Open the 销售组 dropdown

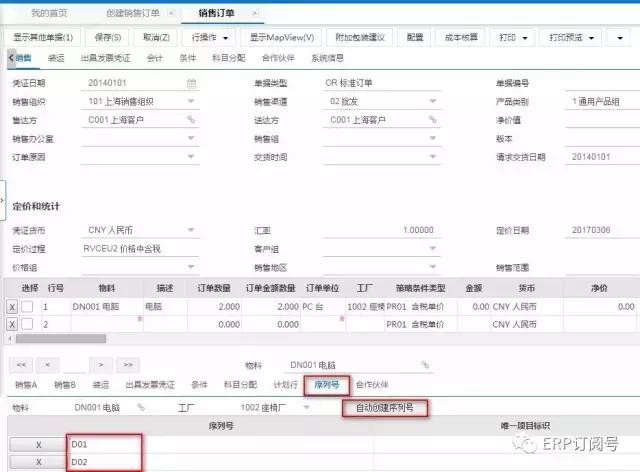pos(433,138)
